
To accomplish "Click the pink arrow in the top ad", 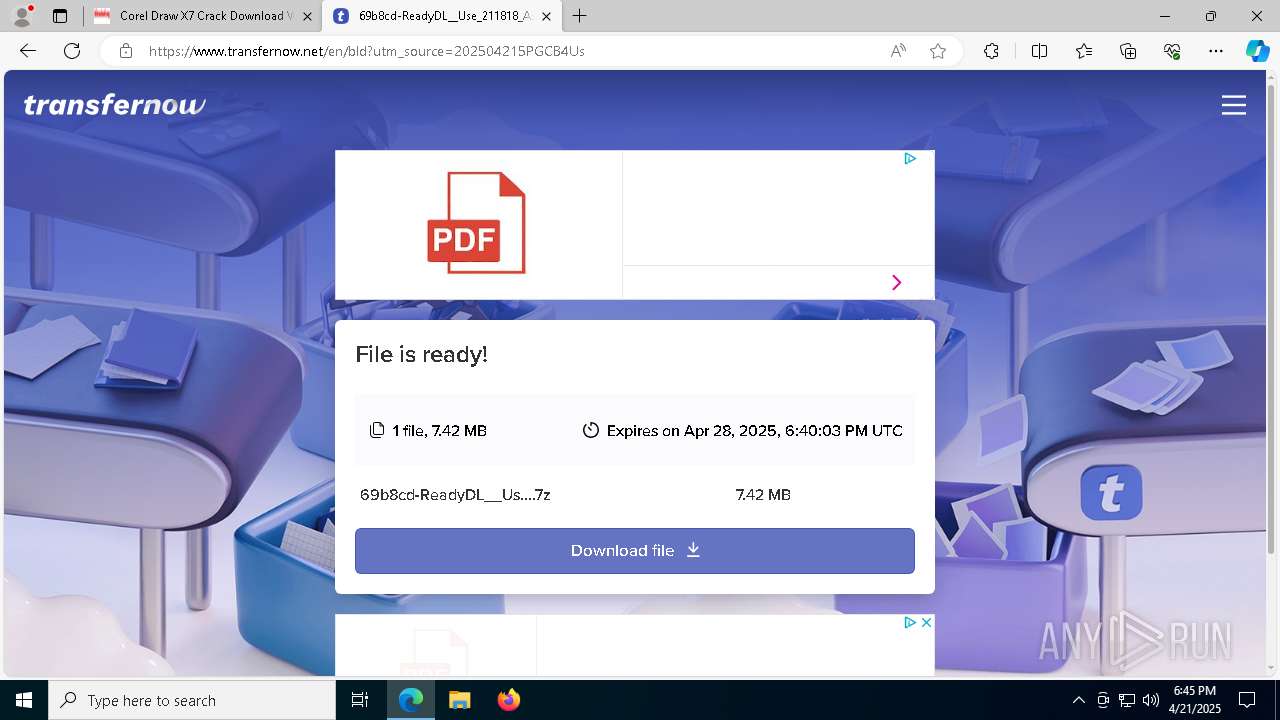I will click(x=896, y=283).
